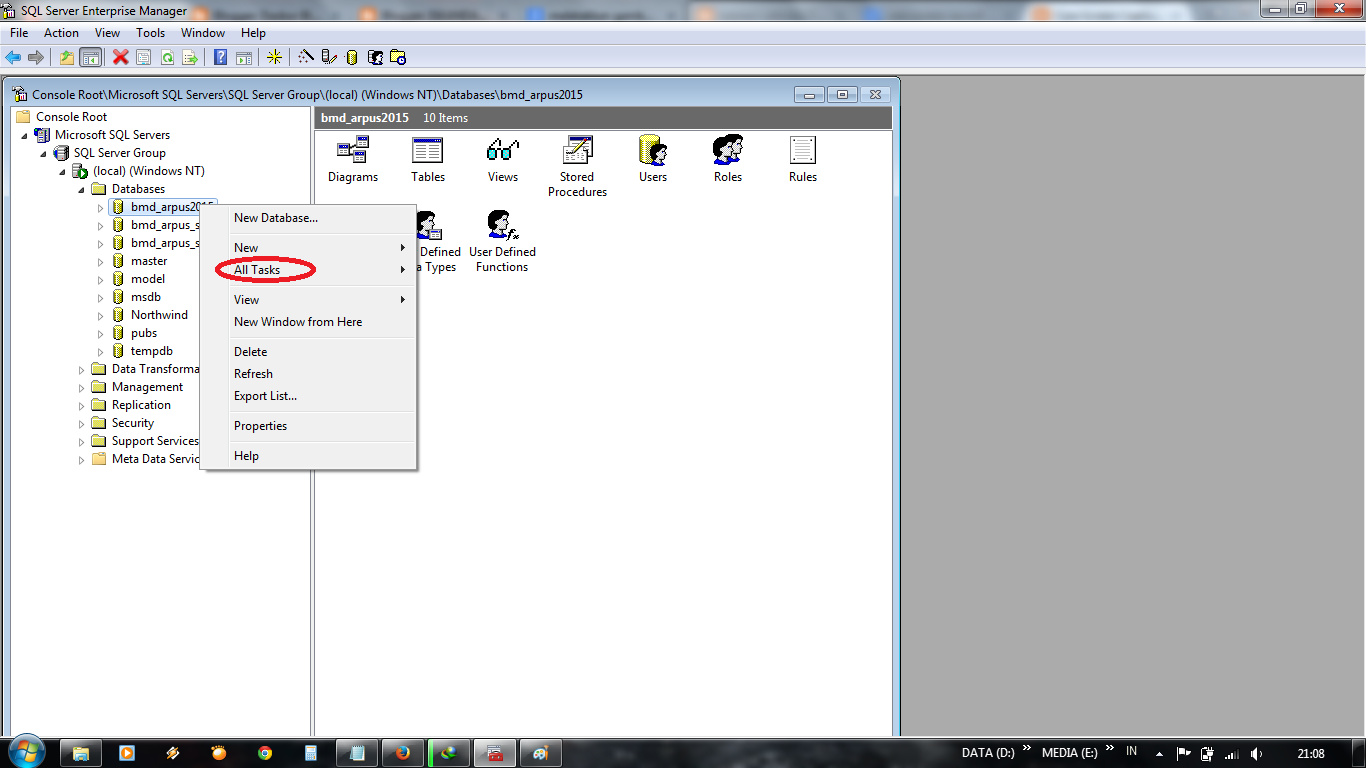Collapse the Databases folder node
1366x768 pixels.
[82, 188]
